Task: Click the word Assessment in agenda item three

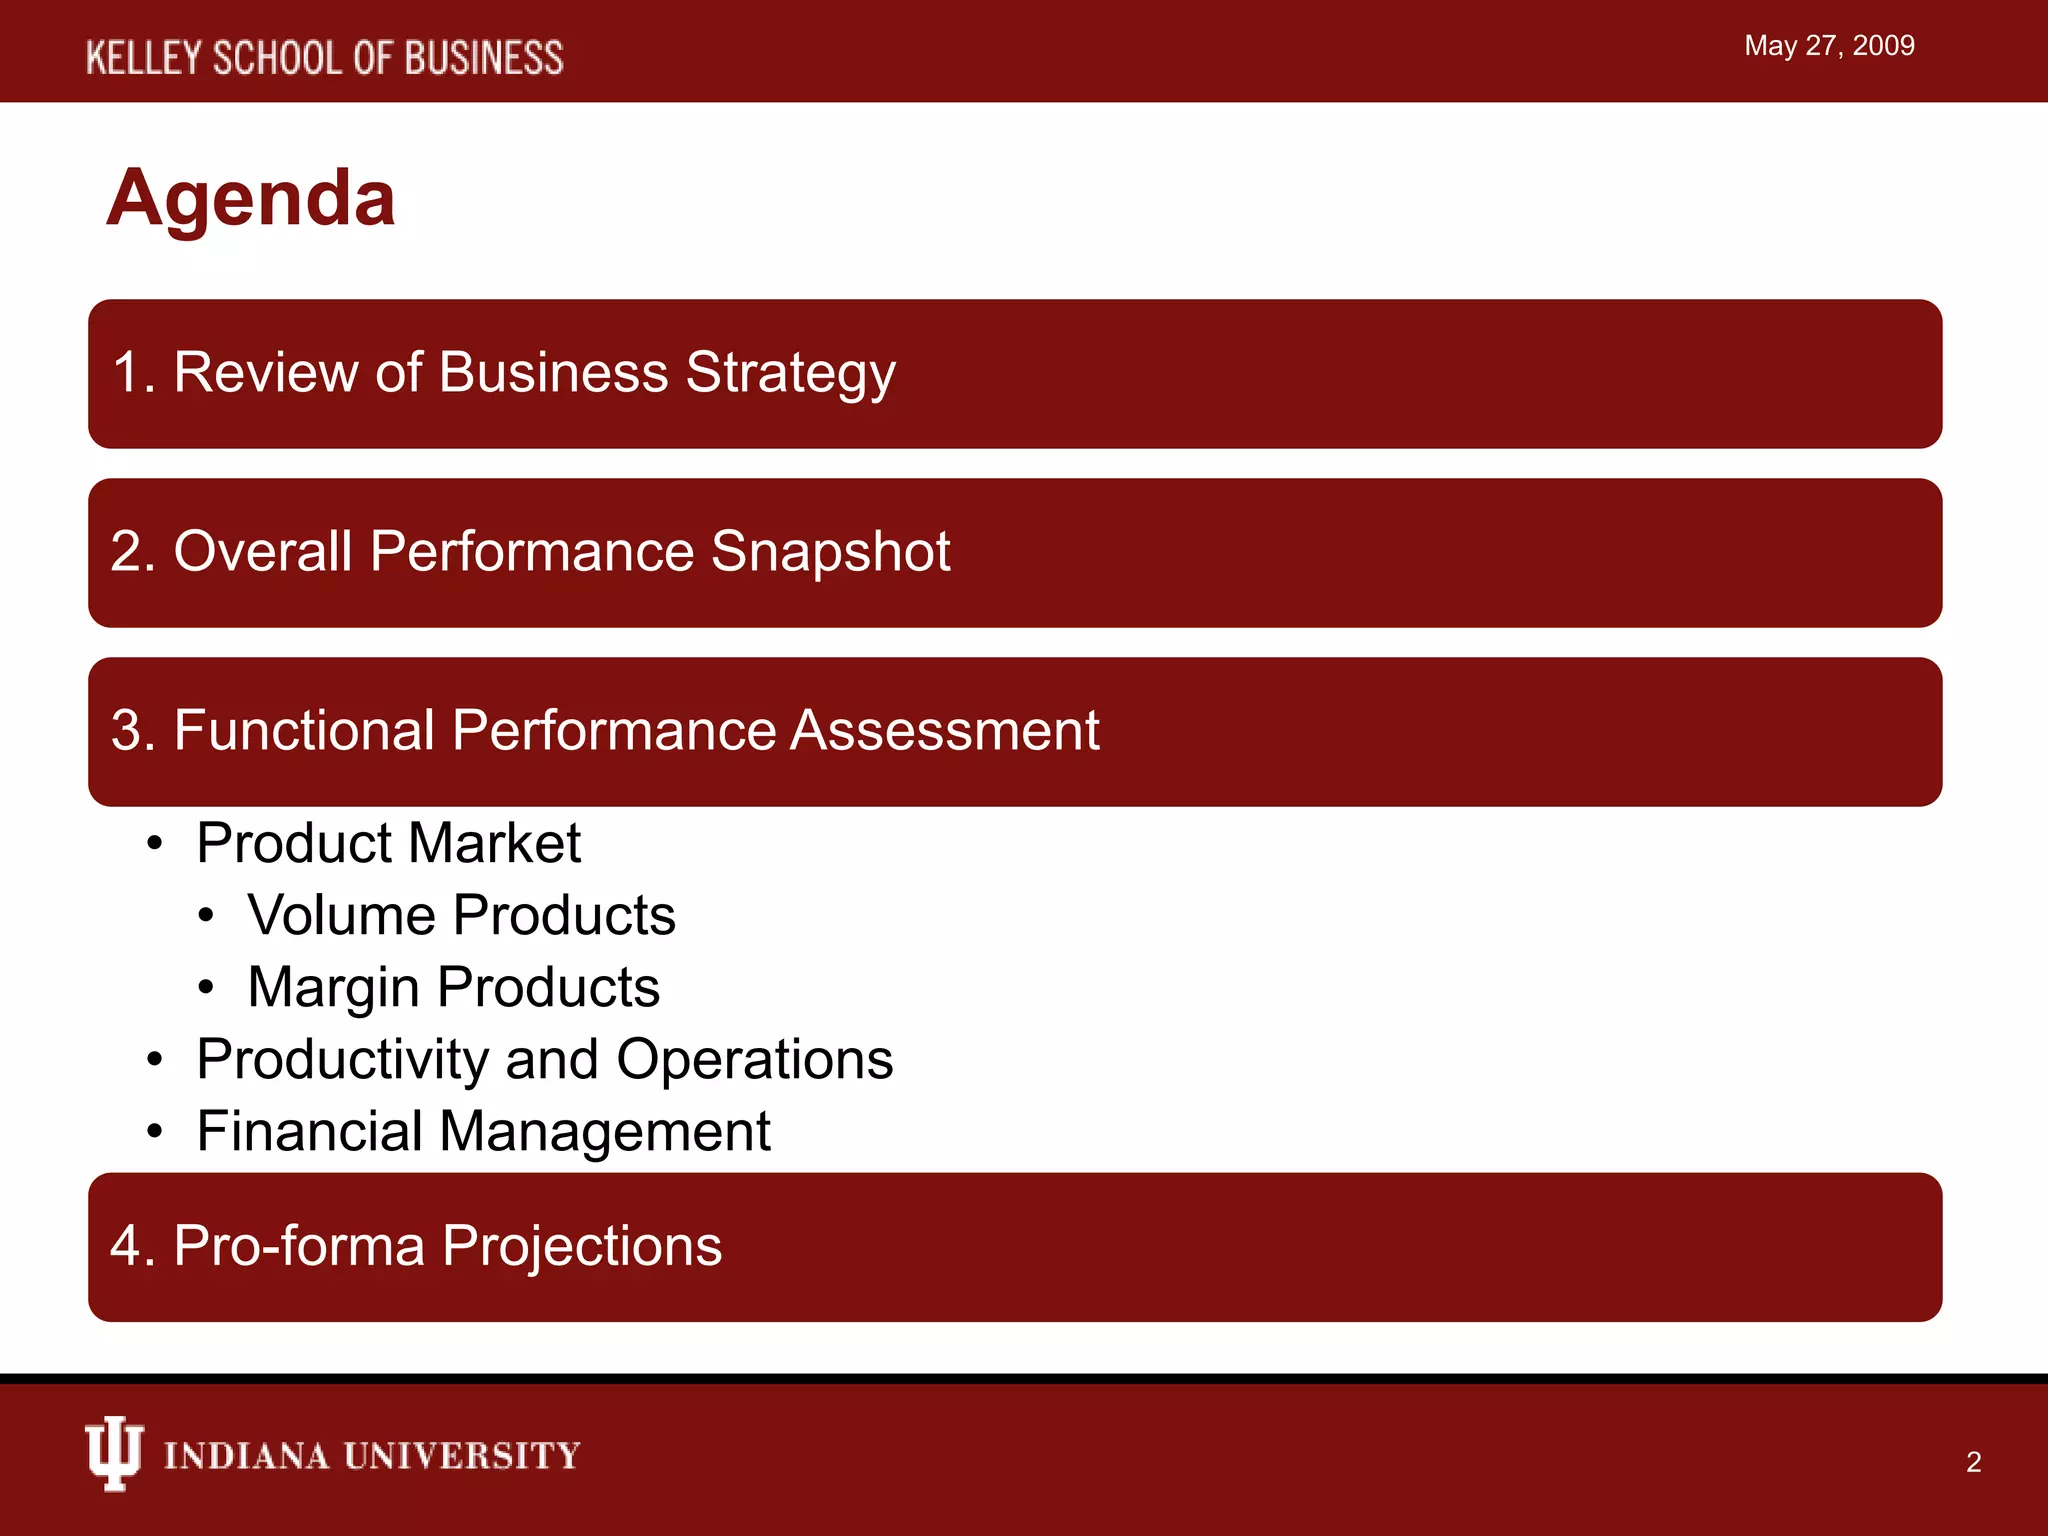Action: [945, 731]
